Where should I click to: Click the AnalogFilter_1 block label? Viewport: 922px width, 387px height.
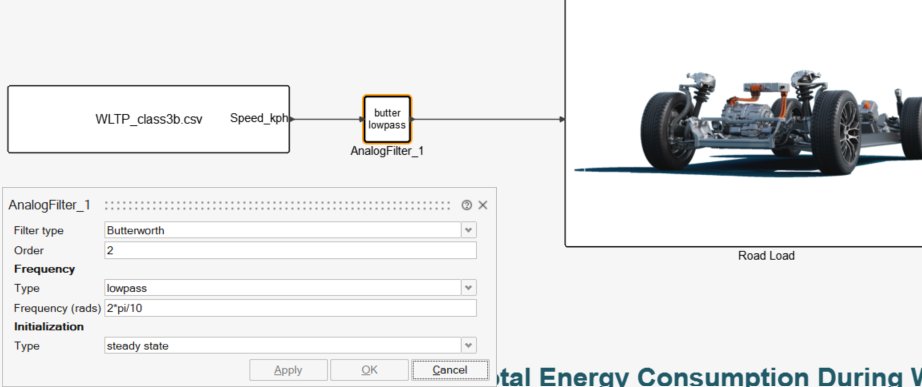tap(387, 151)
